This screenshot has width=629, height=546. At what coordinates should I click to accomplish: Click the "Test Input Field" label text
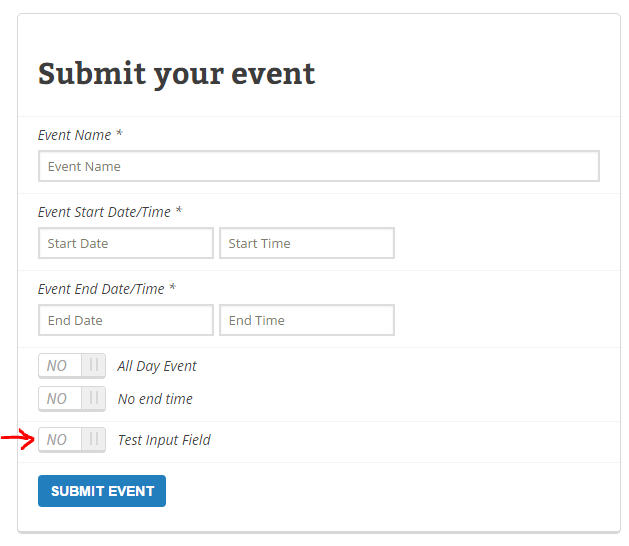coord(164,440)
